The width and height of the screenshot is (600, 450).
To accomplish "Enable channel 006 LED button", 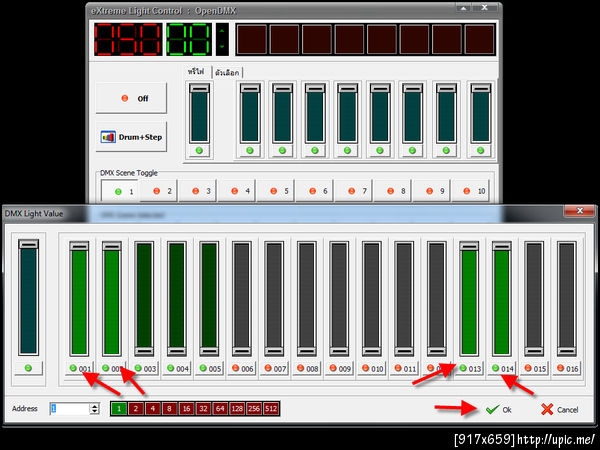I will coord(241,368).
